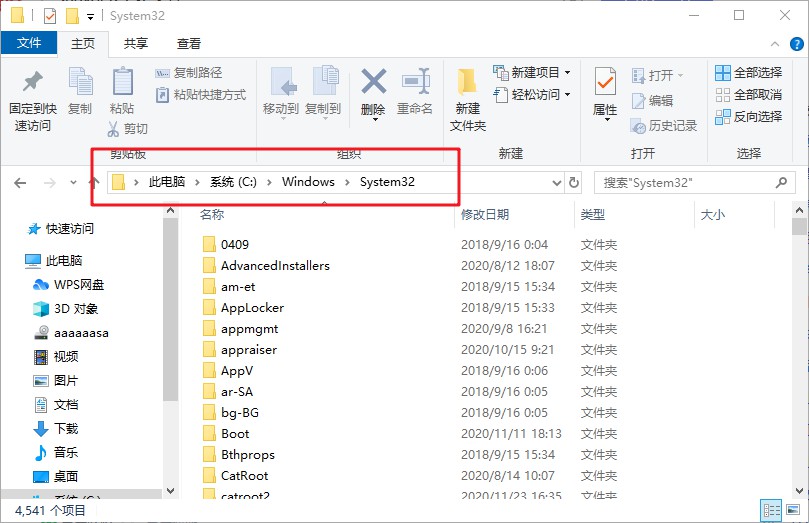Click the History (历史记录) button
Viewport: 809px width, 523px height.
tap(664, 125)
